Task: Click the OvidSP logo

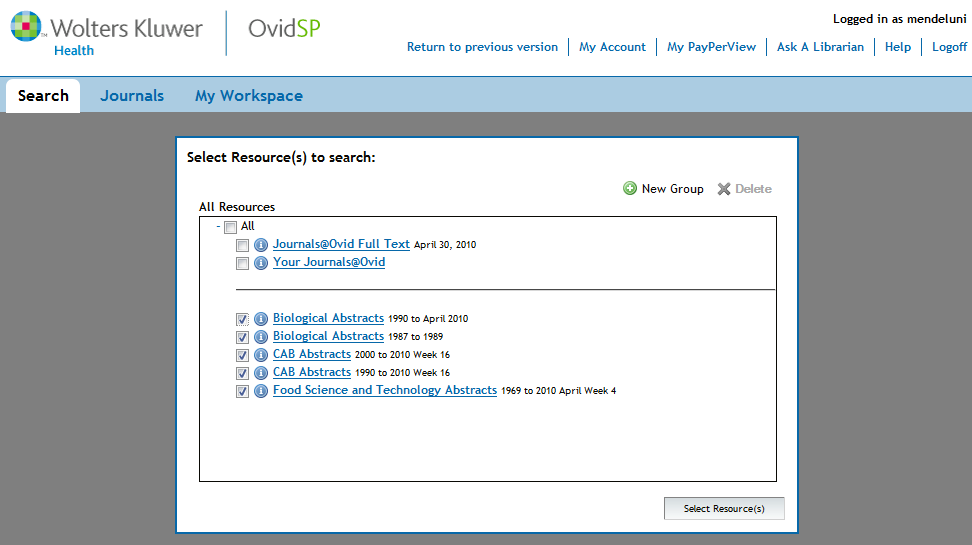Action: (285, 29)
